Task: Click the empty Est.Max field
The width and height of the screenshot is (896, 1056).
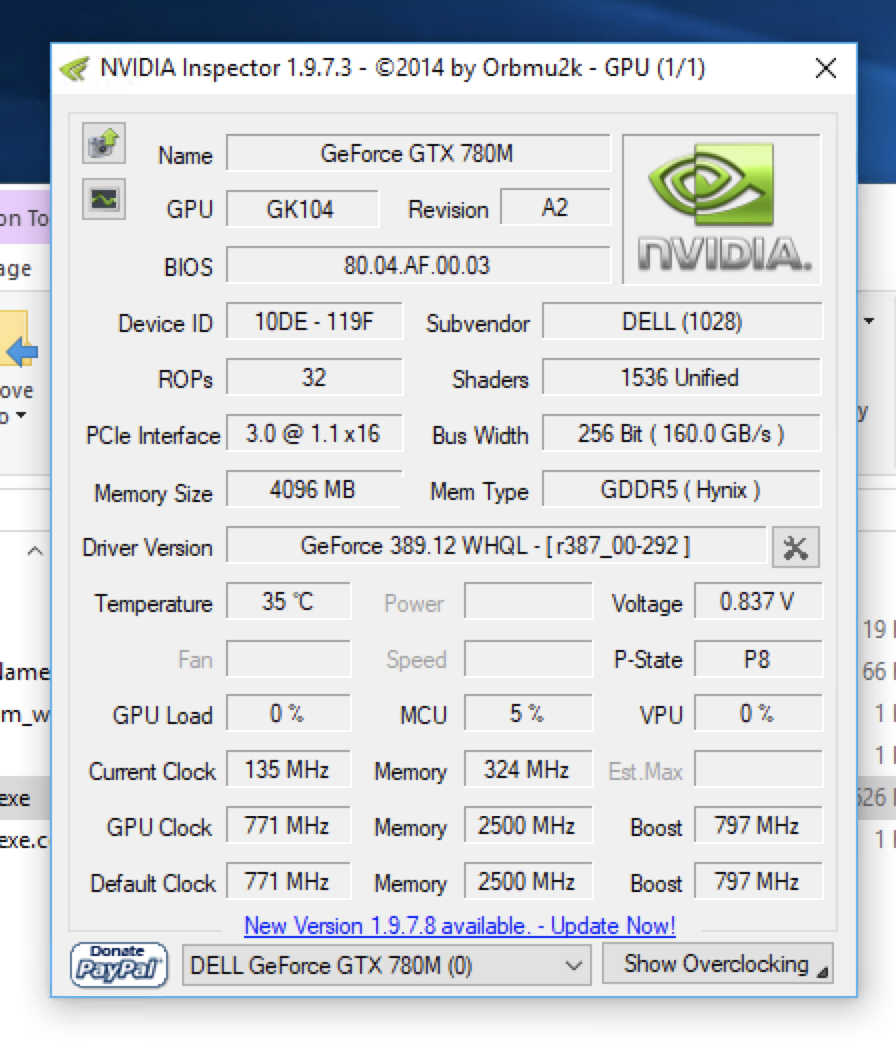Action: pos(758,769)
